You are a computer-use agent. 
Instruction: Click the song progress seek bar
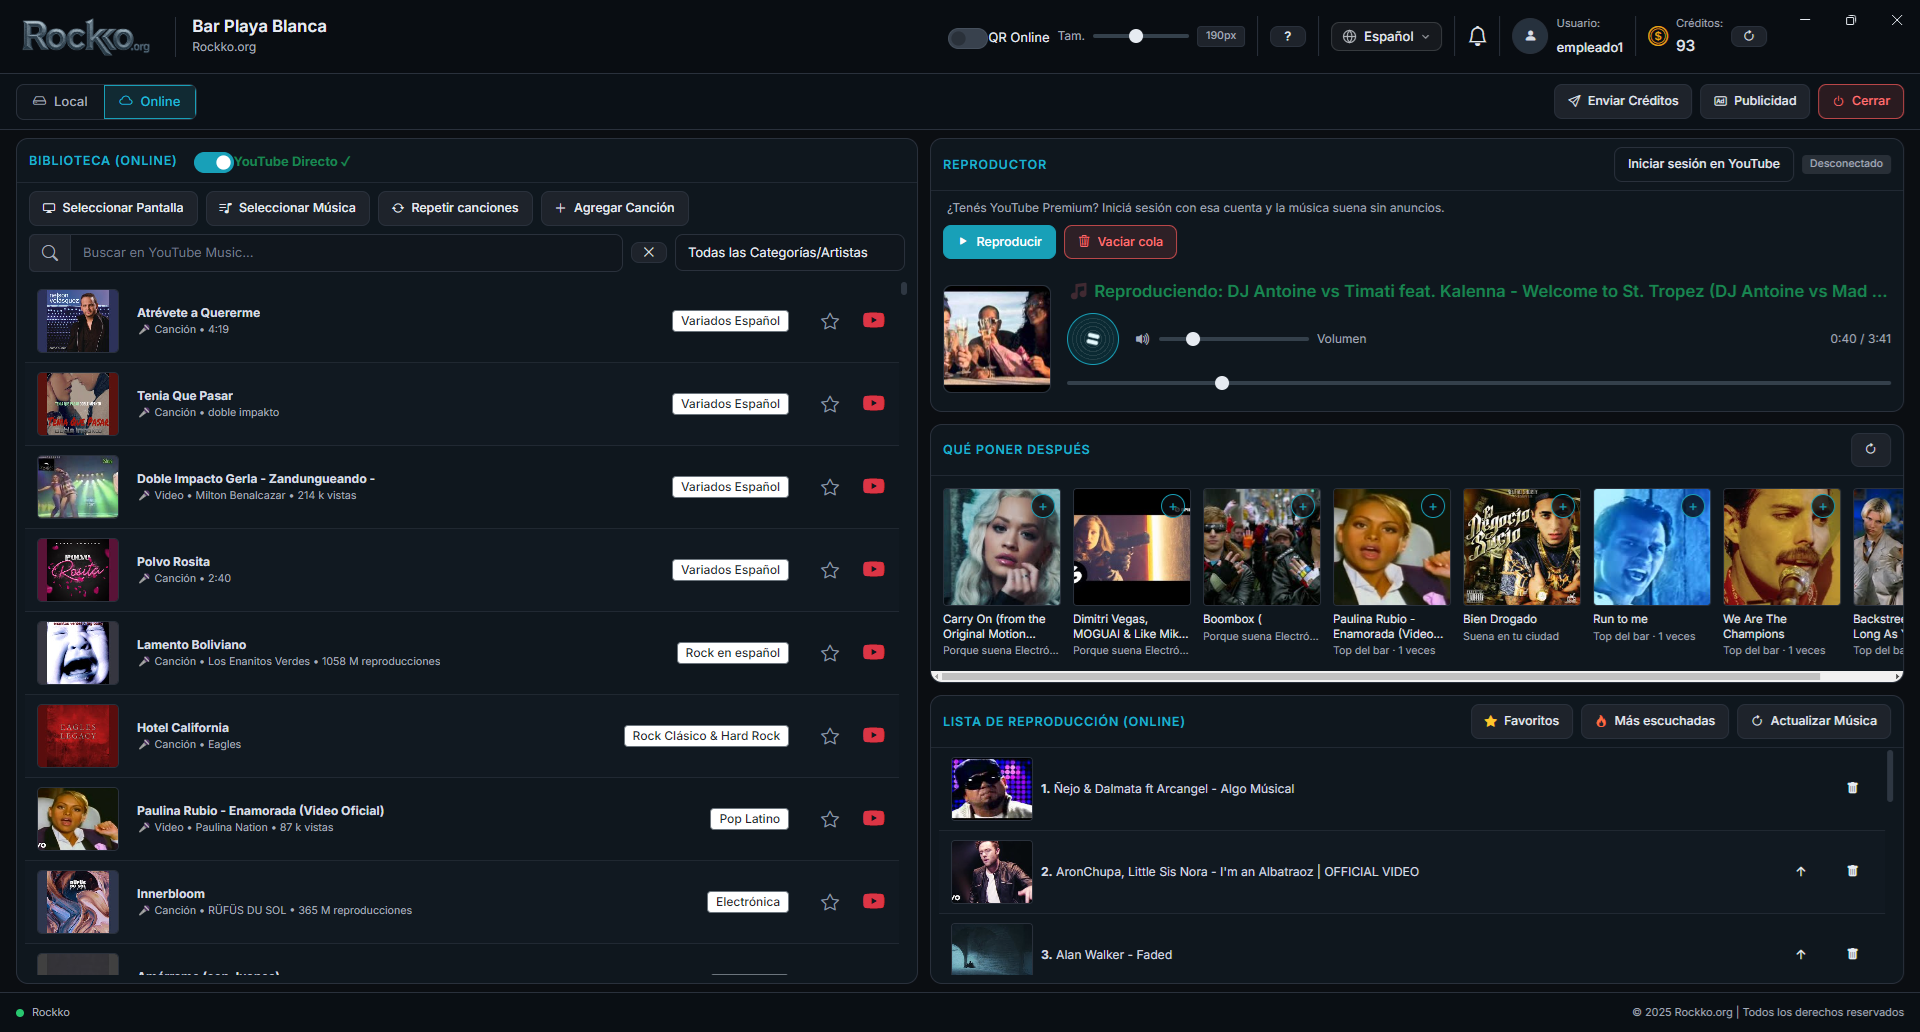(x=1478, y=383)
